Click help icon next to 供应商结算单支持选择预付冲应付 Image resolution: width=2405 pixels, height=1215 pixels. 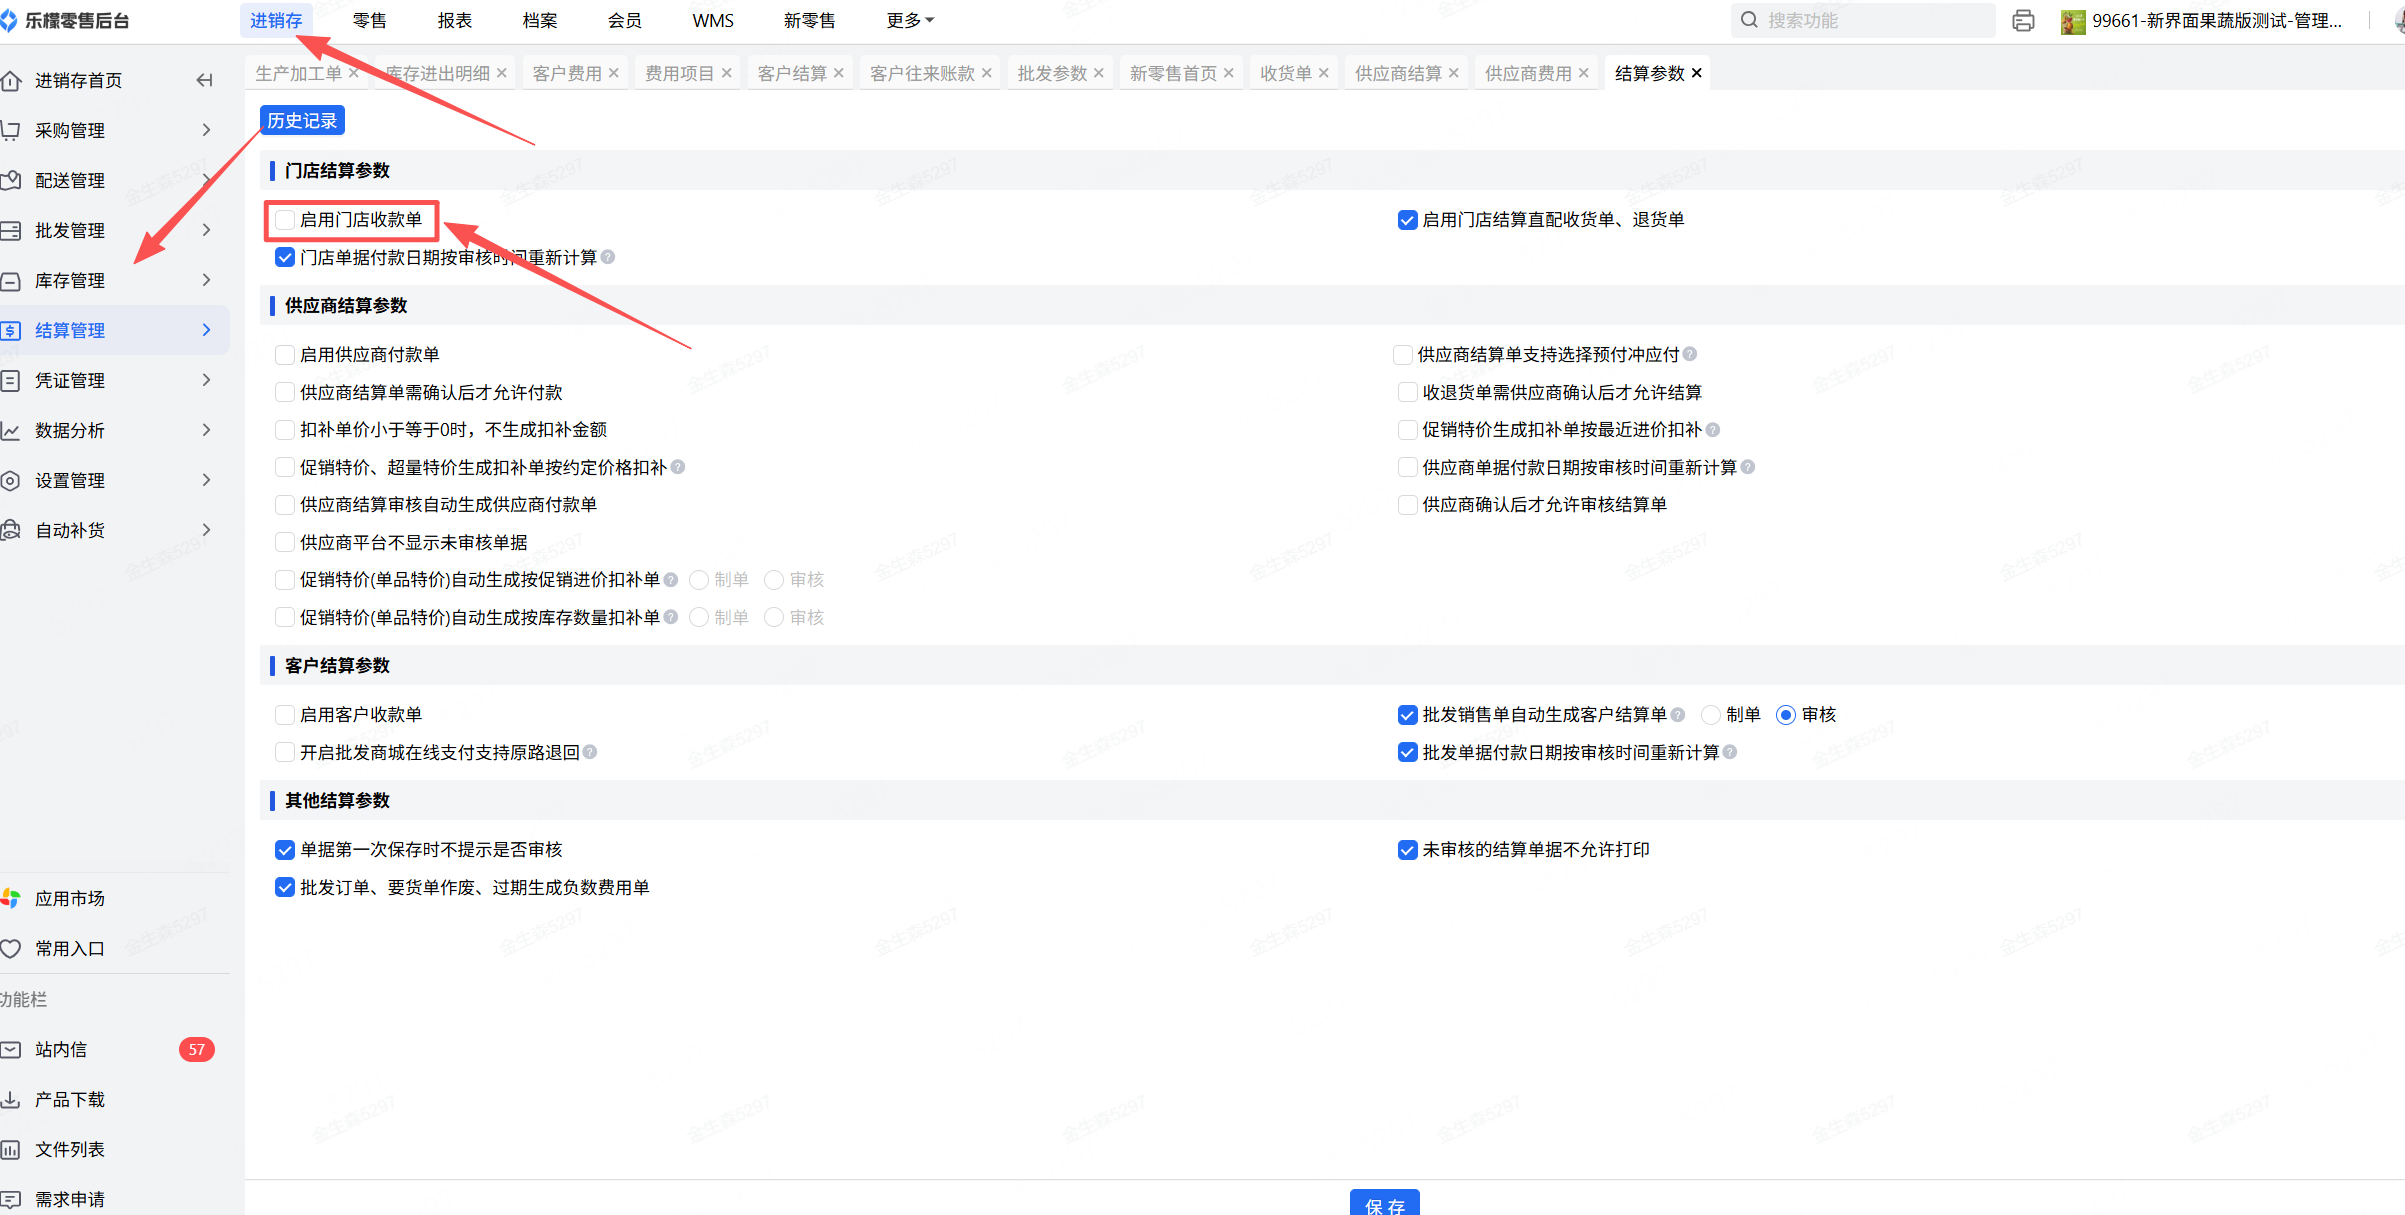click(1690, 354)
